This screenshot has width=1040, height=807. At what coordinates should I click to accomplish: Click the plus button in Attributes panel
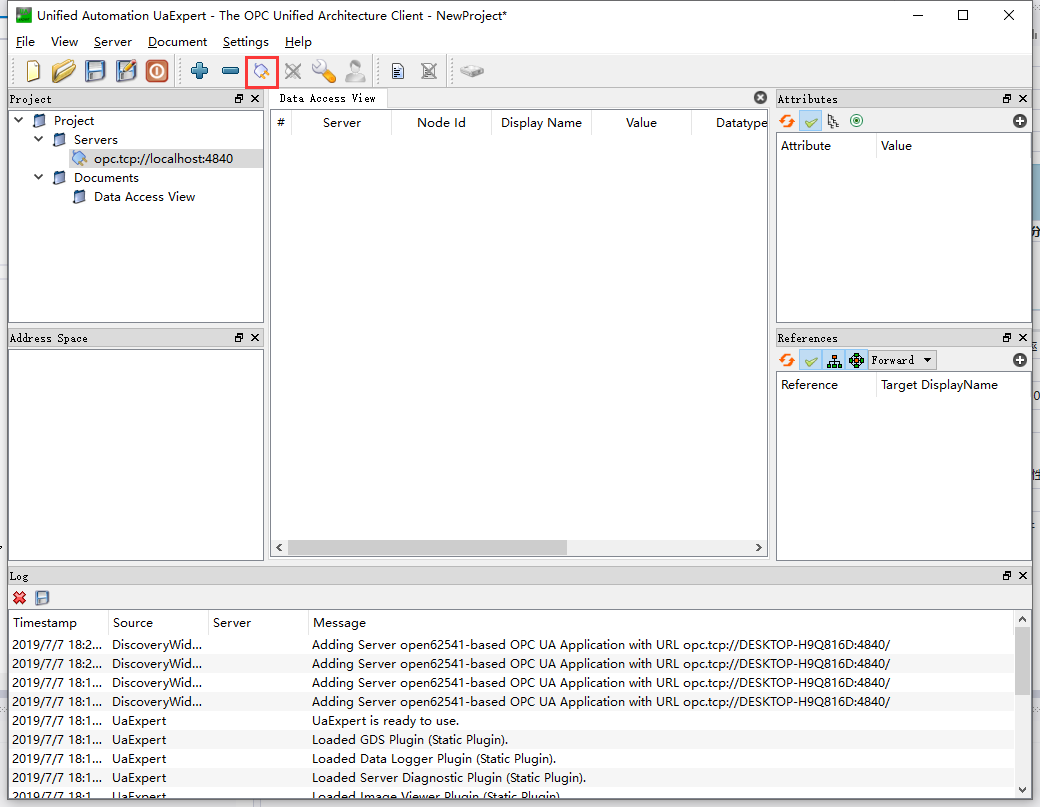(x=1020, y=121)
